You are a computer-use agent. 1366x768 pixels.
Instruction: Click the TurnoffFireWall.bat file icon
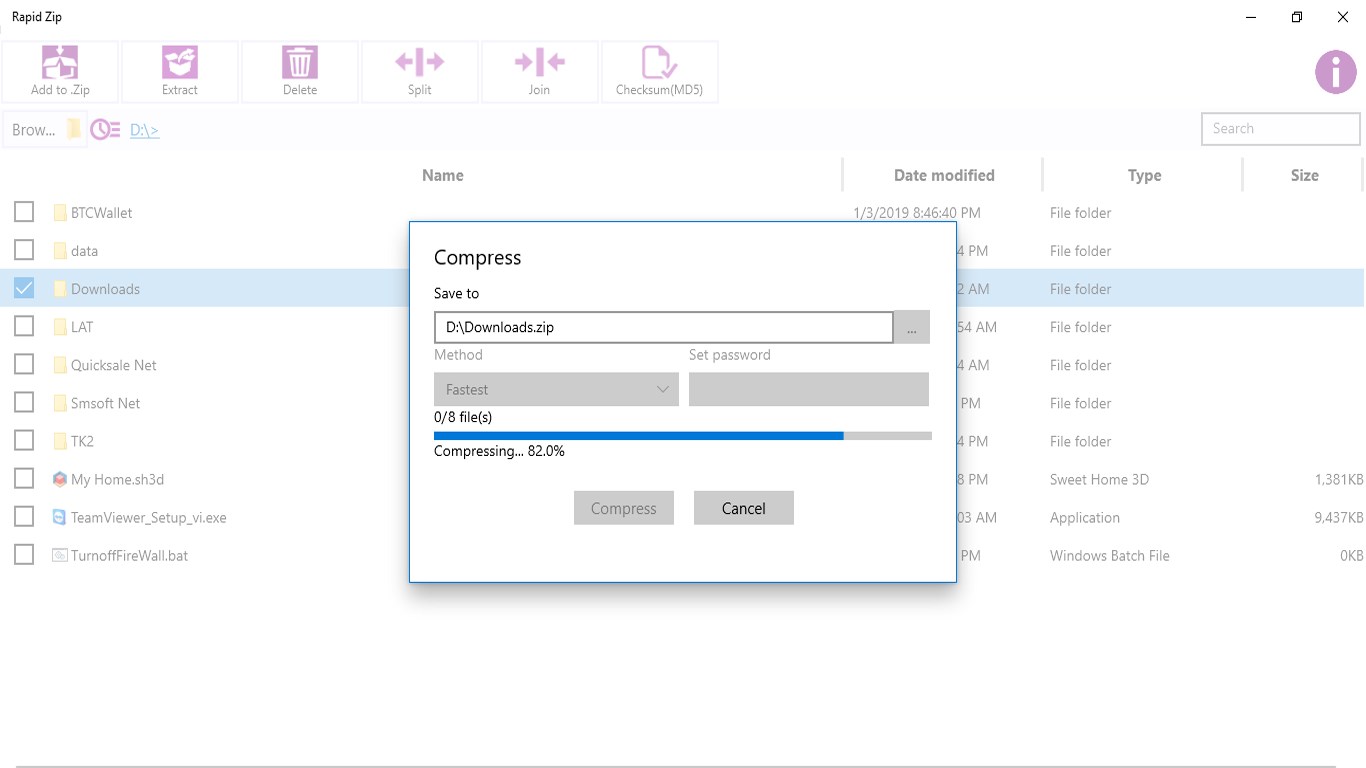[x=60, y=555]
